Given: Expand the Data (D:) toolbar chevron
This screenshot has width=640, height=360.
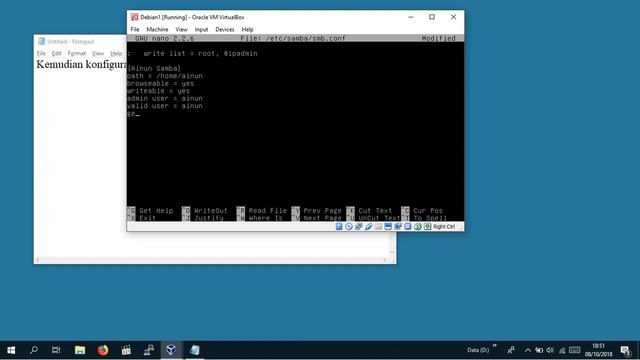Looking at the screenshot, I should point(495,346).
